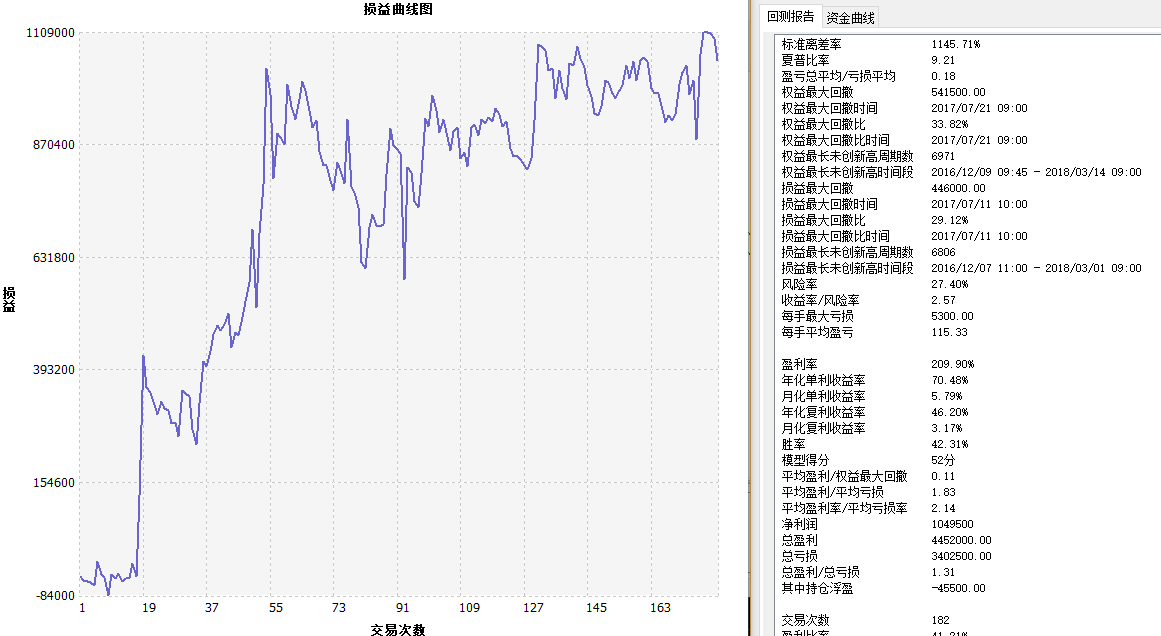Open the 资金曲线 tab
Screen dimensions: 1161x636
(851, 18)
